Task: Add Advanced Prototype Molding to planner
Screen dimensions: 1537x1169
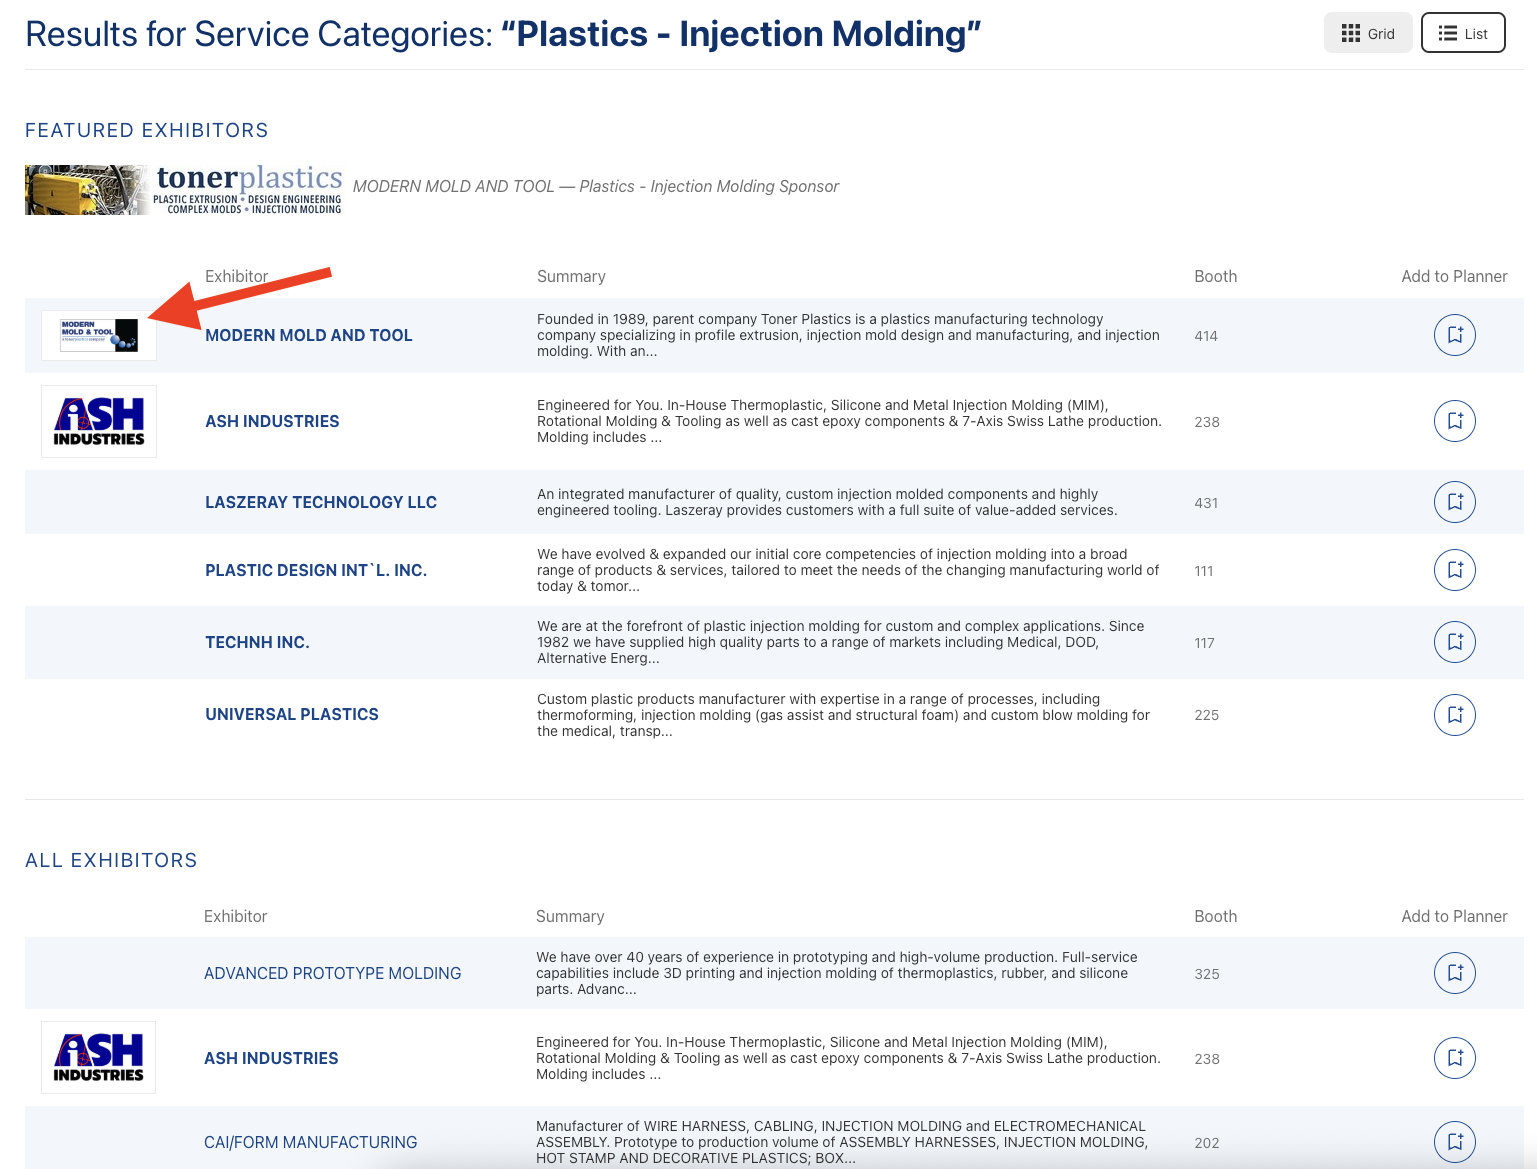Action: pos(1454,973)
